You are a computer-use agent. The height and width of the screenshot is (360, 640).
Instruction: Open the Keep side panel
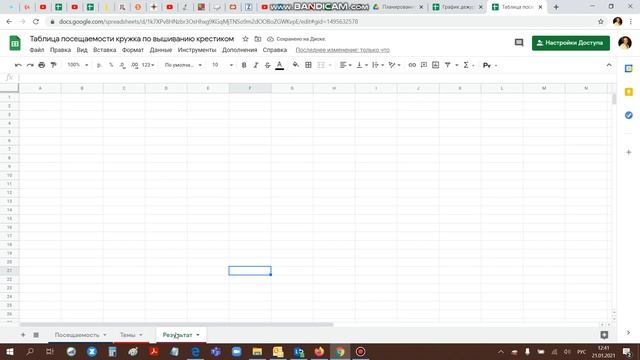(x=629, y=92)
